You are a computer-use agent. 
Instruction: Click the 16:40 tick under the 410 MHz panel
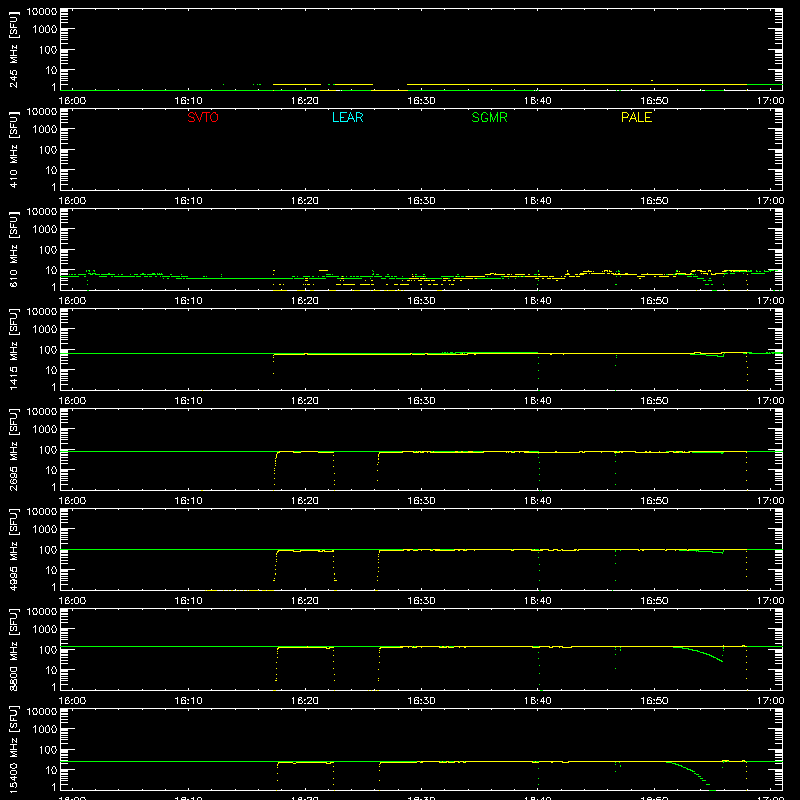pos(537,201)
